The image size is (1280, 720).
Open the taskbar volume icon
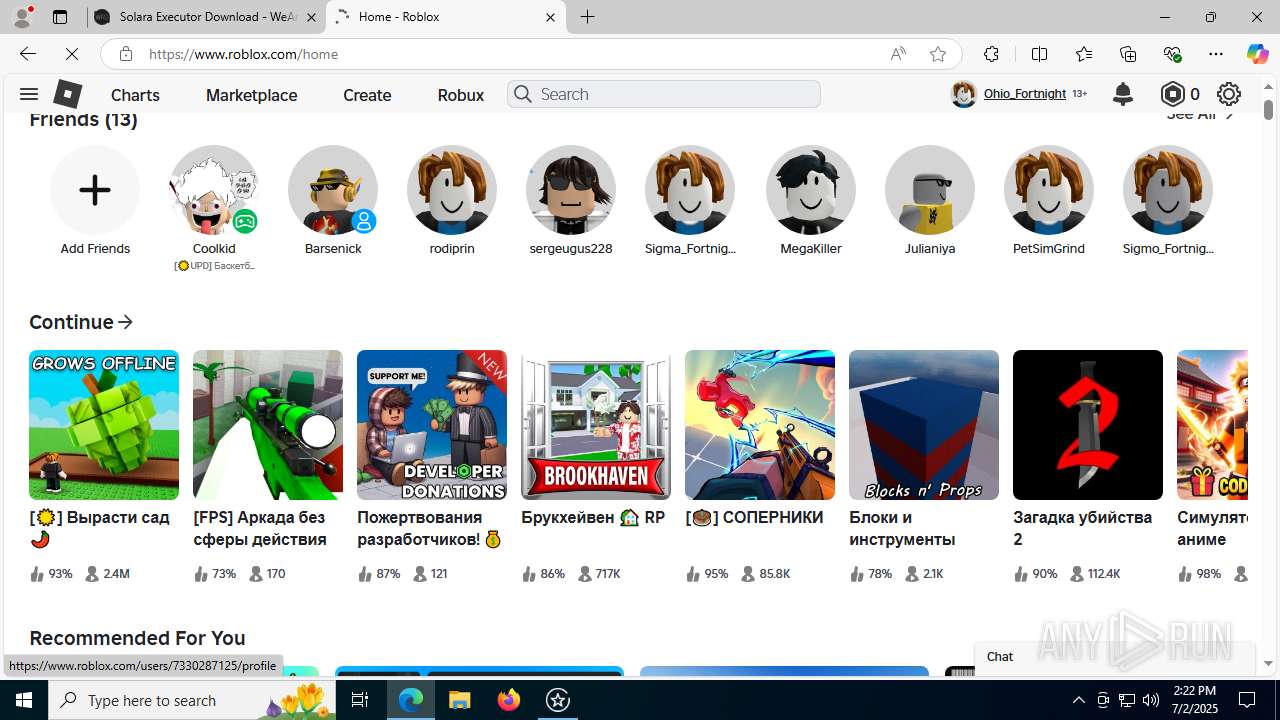(1151, 700)
